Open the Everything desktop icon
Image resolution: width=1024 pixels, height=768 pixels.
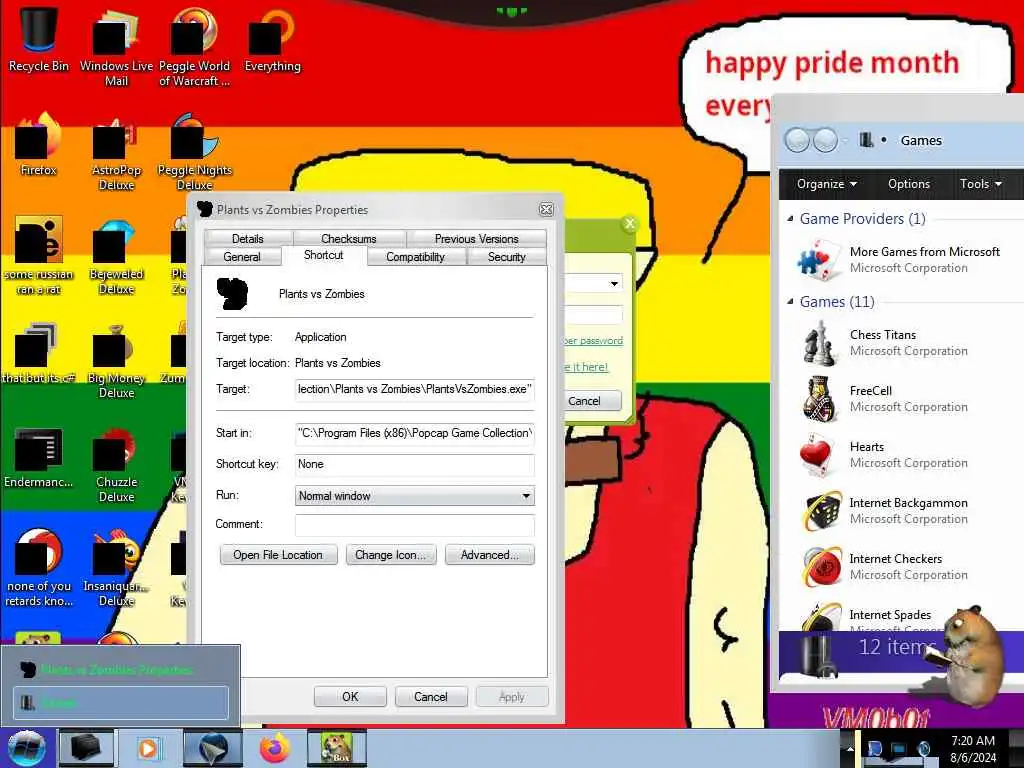[272, 39]
